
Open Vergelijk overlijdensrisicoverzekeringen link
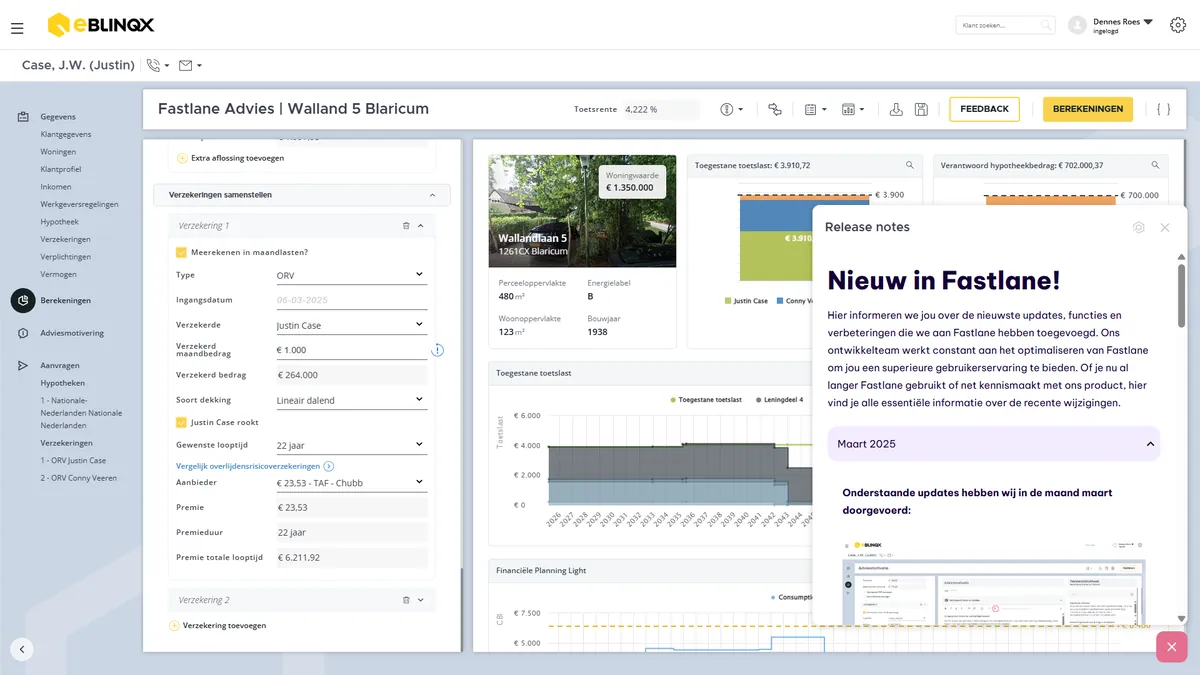pos(255,466)
